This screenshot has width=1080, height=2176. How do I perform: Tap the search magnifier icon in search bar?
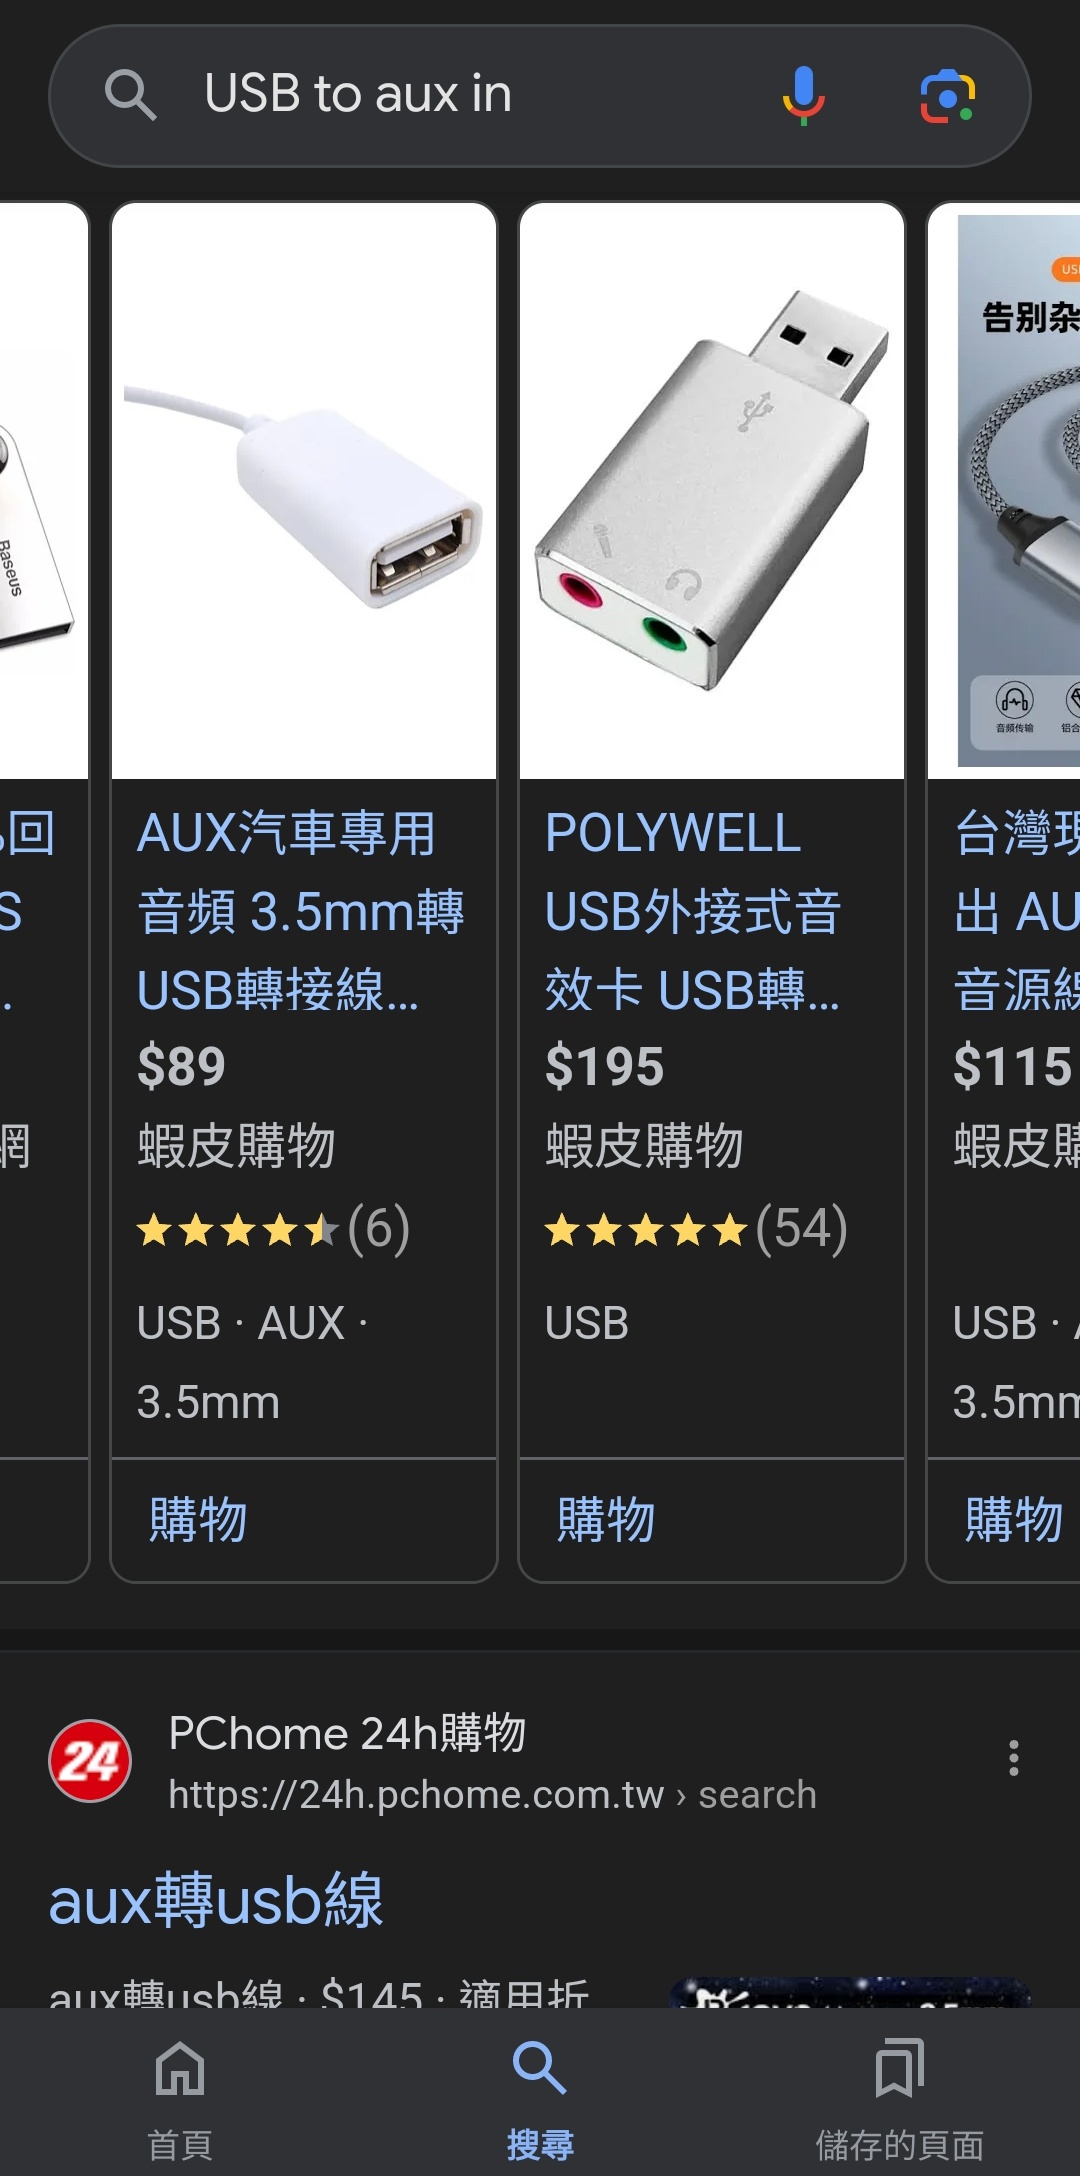click(x=130, y=95)
